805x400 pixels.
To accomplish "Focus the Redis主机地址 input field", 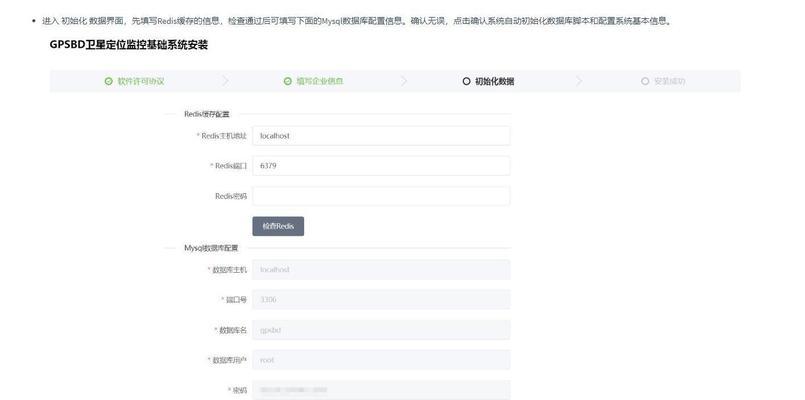I will pos(381,136).
